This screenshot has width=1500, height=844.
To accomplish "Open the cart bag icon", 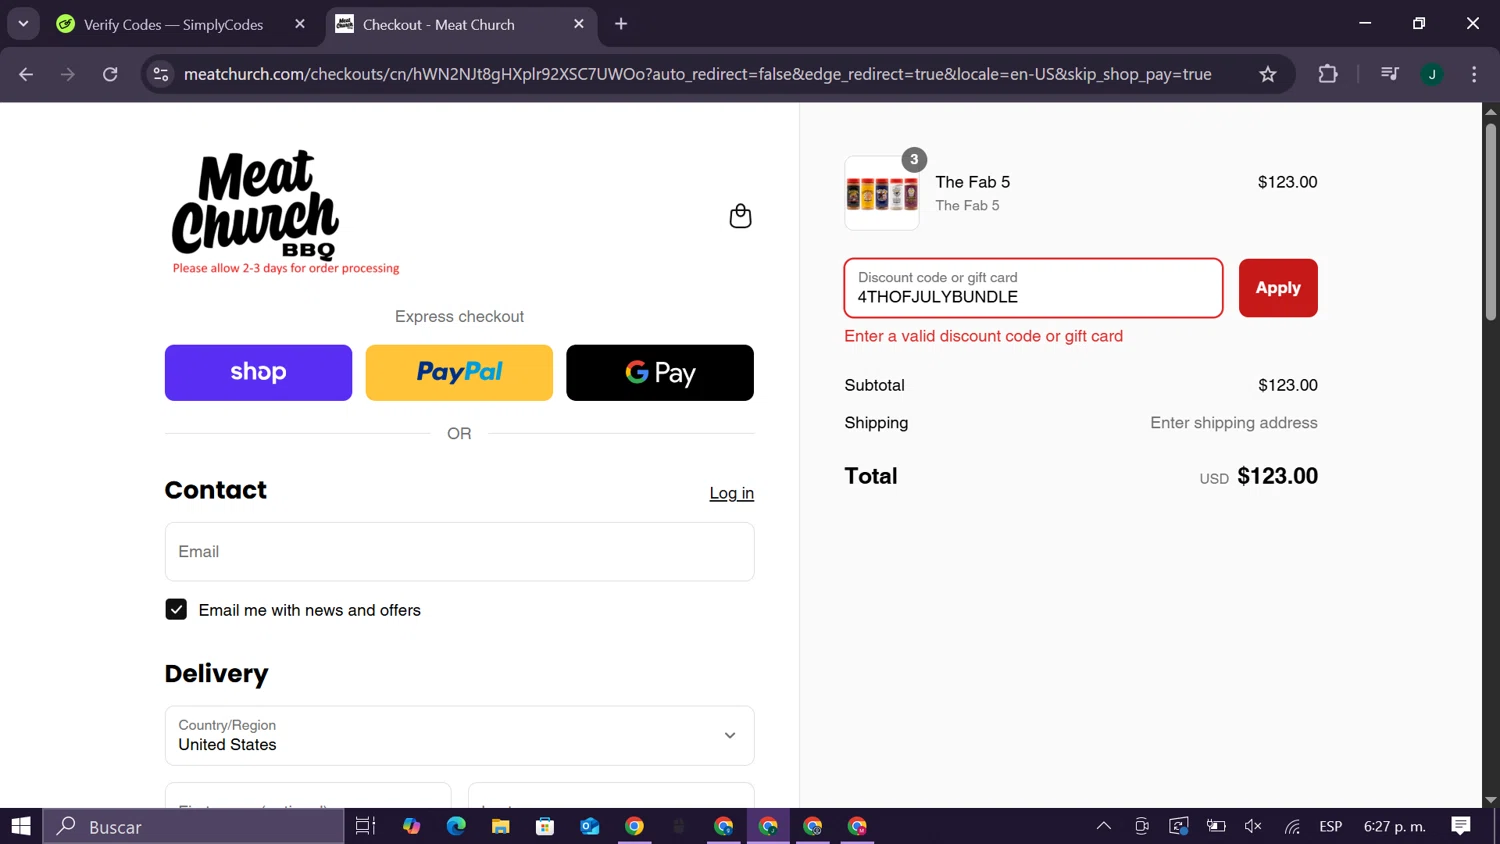I will pyautogui.click(x=740, y=216).
